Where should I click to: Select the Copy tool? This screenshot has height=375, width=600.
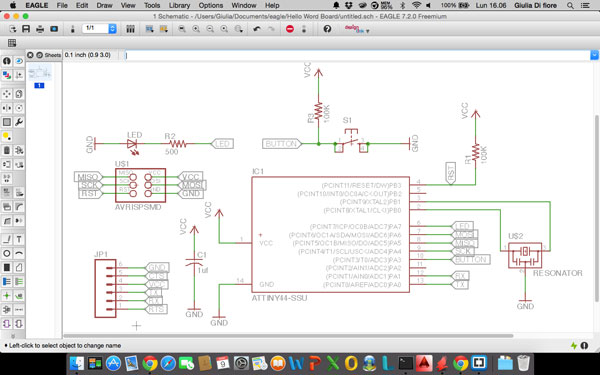coord(19,94)
